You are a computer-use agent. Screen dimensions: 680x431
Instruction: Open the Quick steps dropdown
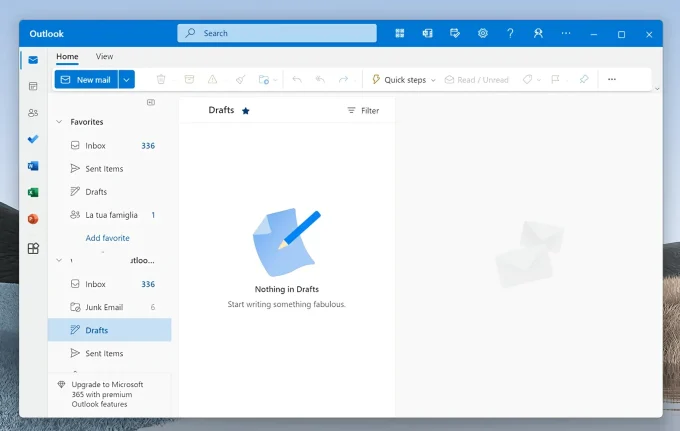(x=403, y=79)
